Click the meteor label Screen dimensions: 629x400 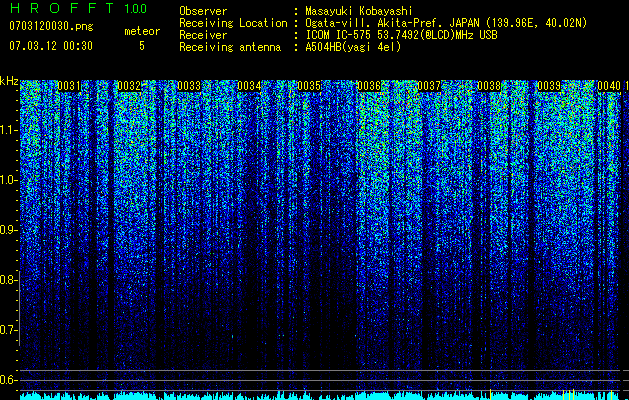point(142,31)
